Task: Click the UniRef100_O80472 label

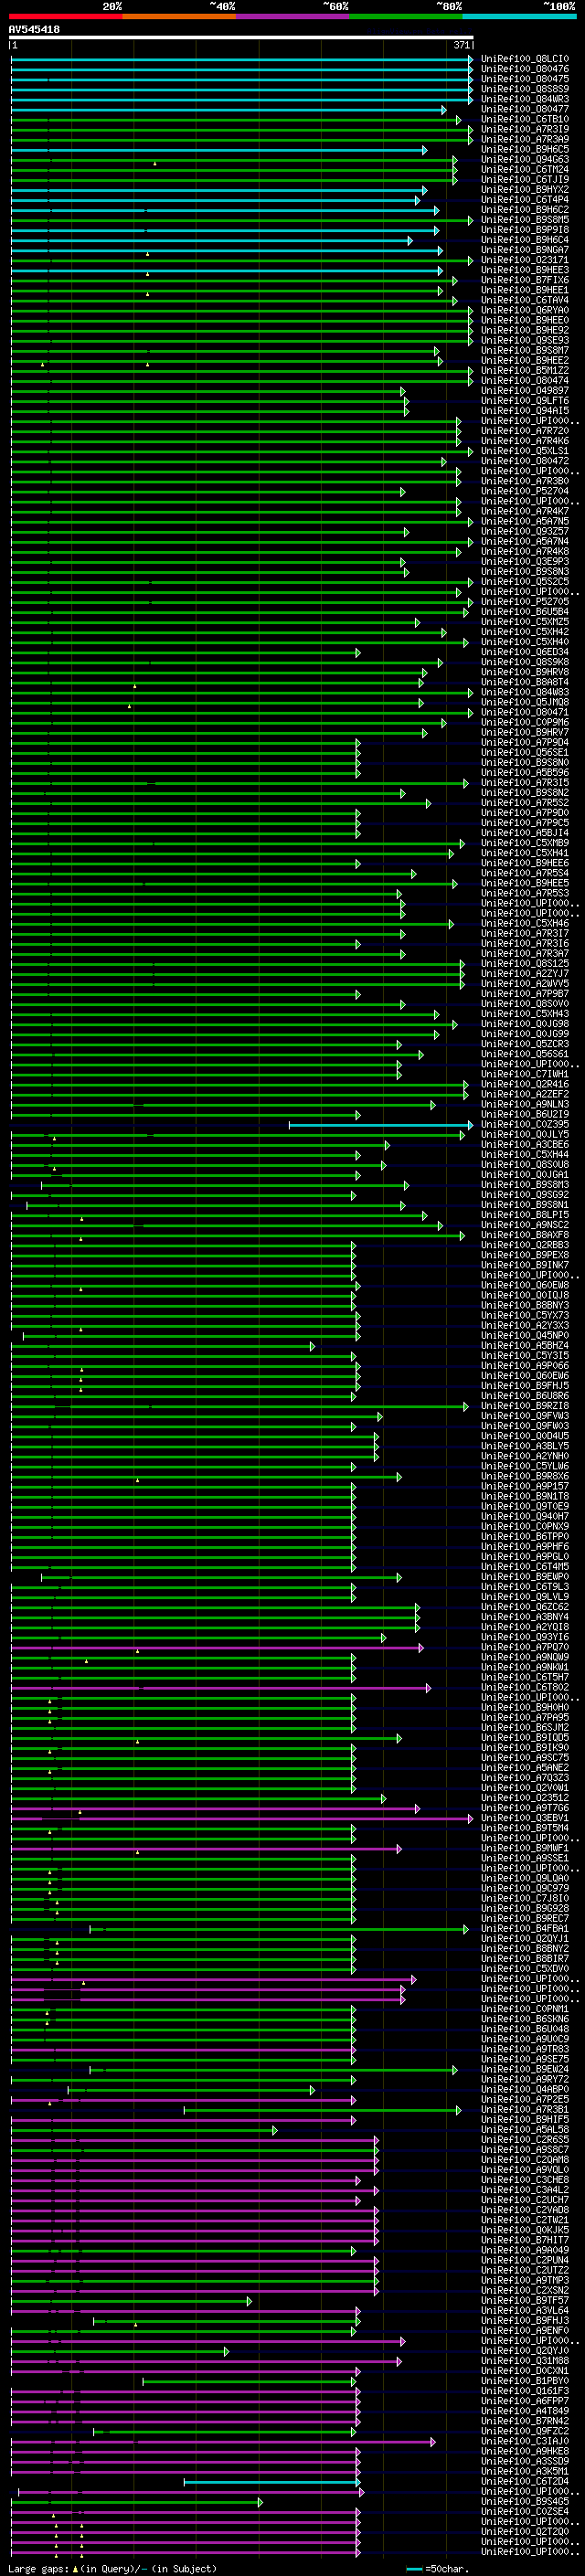Action: pos(525,461)
